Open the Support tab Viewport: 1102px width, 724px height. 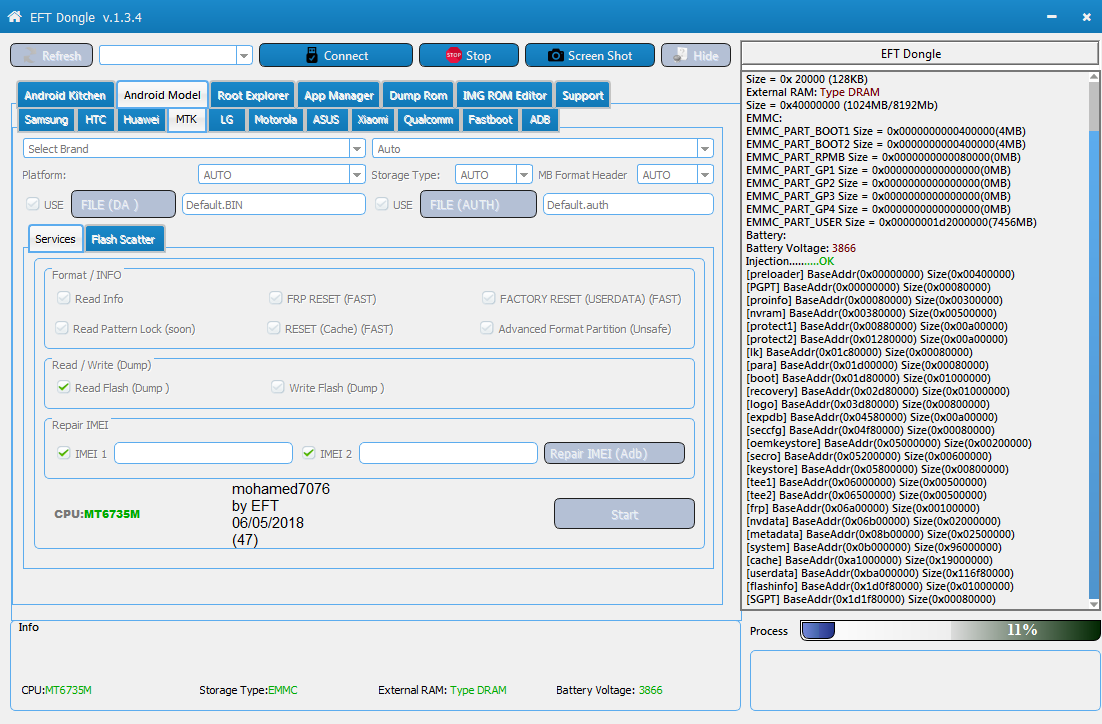(583, 96)
